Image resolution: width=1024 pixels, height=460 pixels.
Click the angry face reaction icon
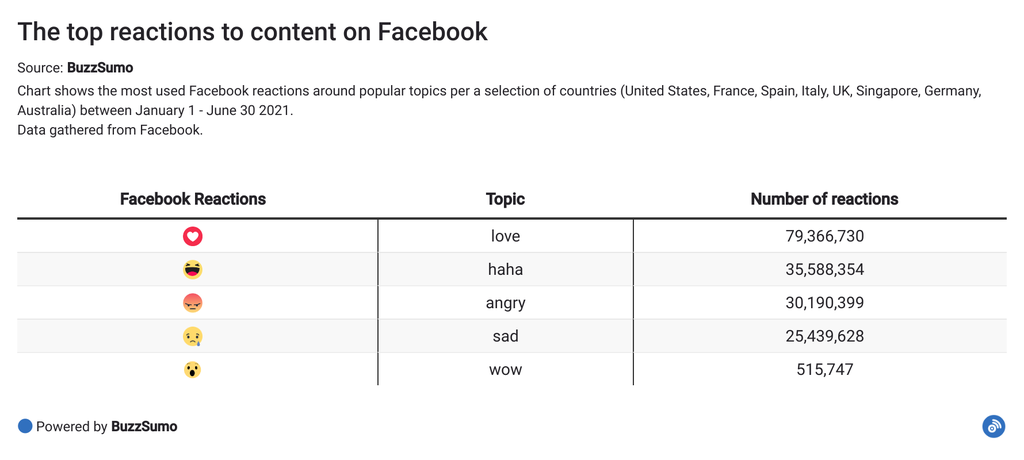pyautogui.click(x=193, y=303)
